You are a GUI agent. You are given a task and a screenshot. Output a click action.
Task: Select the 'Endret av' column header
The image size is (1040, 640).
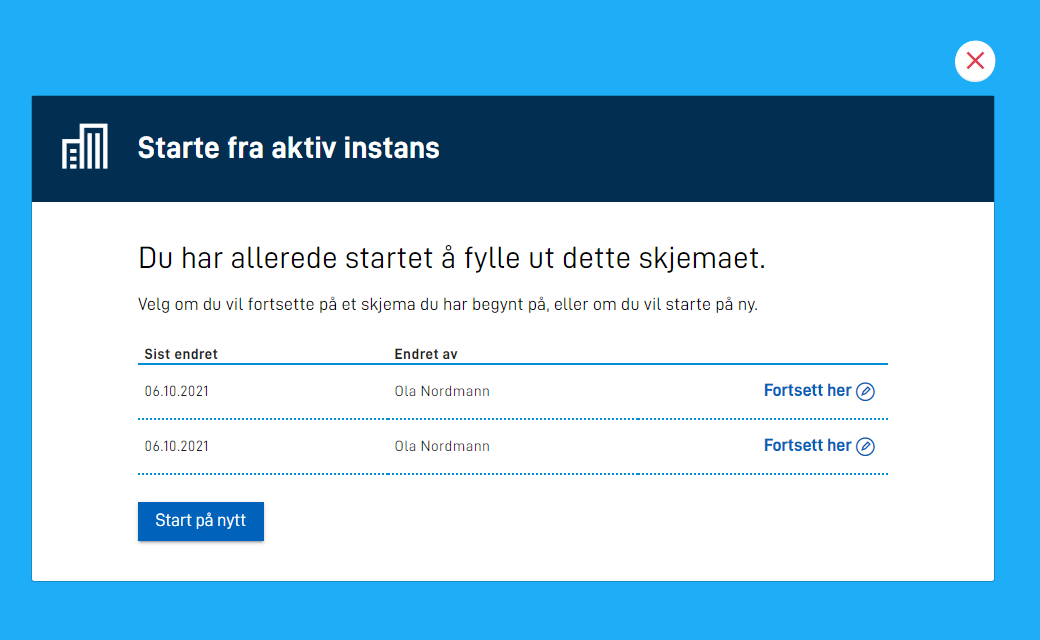(x=426, y=354)
